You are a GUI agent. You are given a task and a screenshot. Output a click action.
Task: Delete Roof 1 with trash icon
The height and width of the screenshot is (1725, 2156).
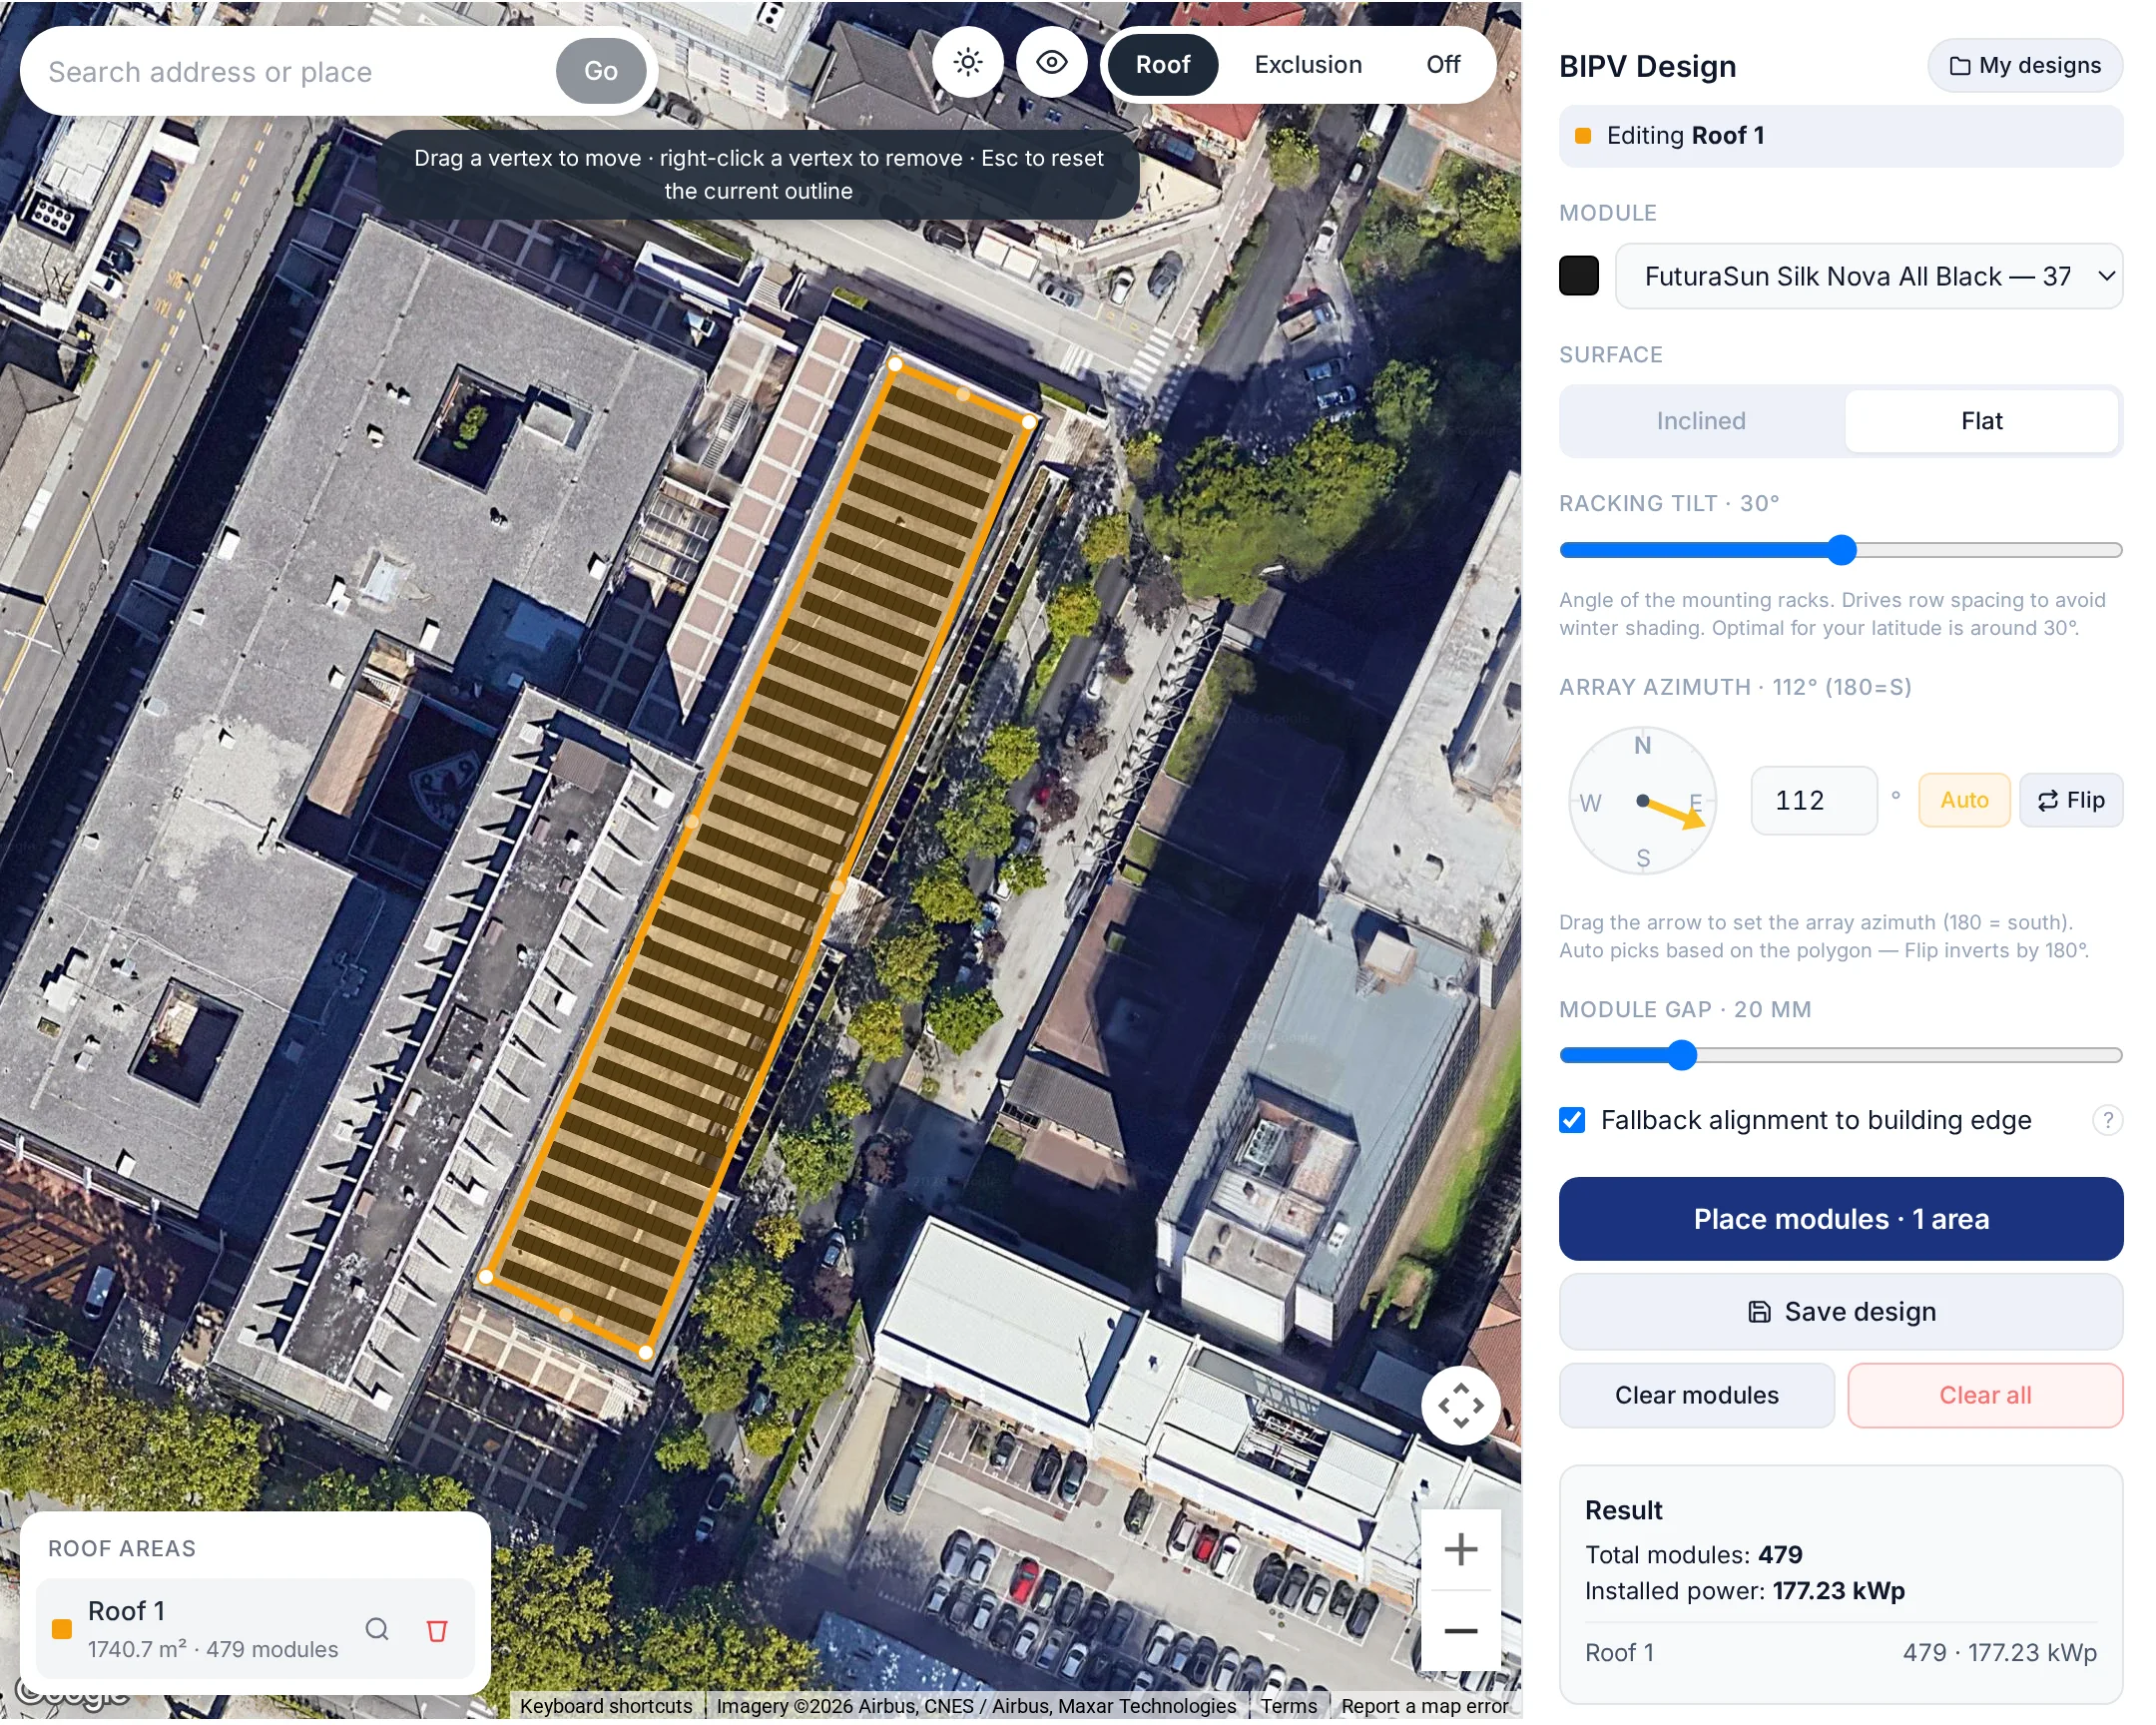(437, 1630)
